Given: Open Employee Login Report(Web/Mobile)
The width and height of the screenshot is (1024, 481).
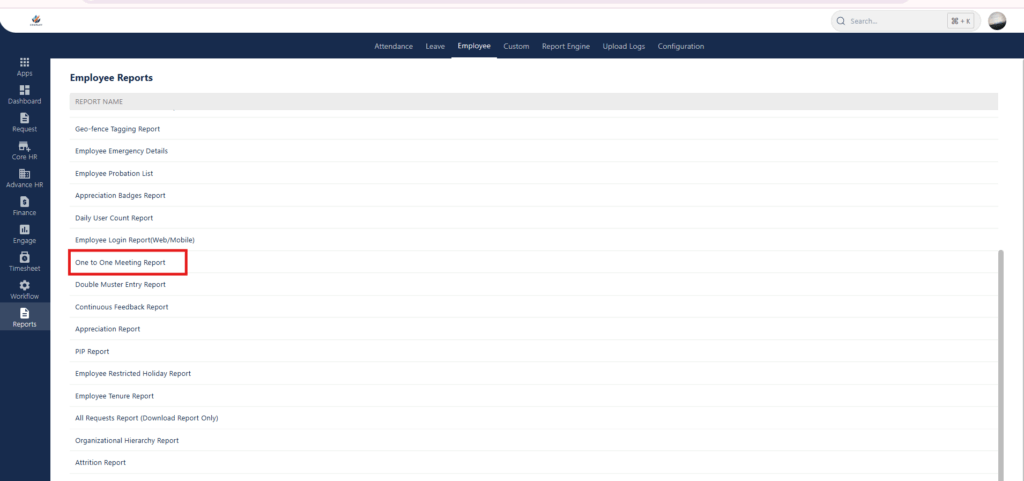Looking at the screenshot, I should 534,240.
